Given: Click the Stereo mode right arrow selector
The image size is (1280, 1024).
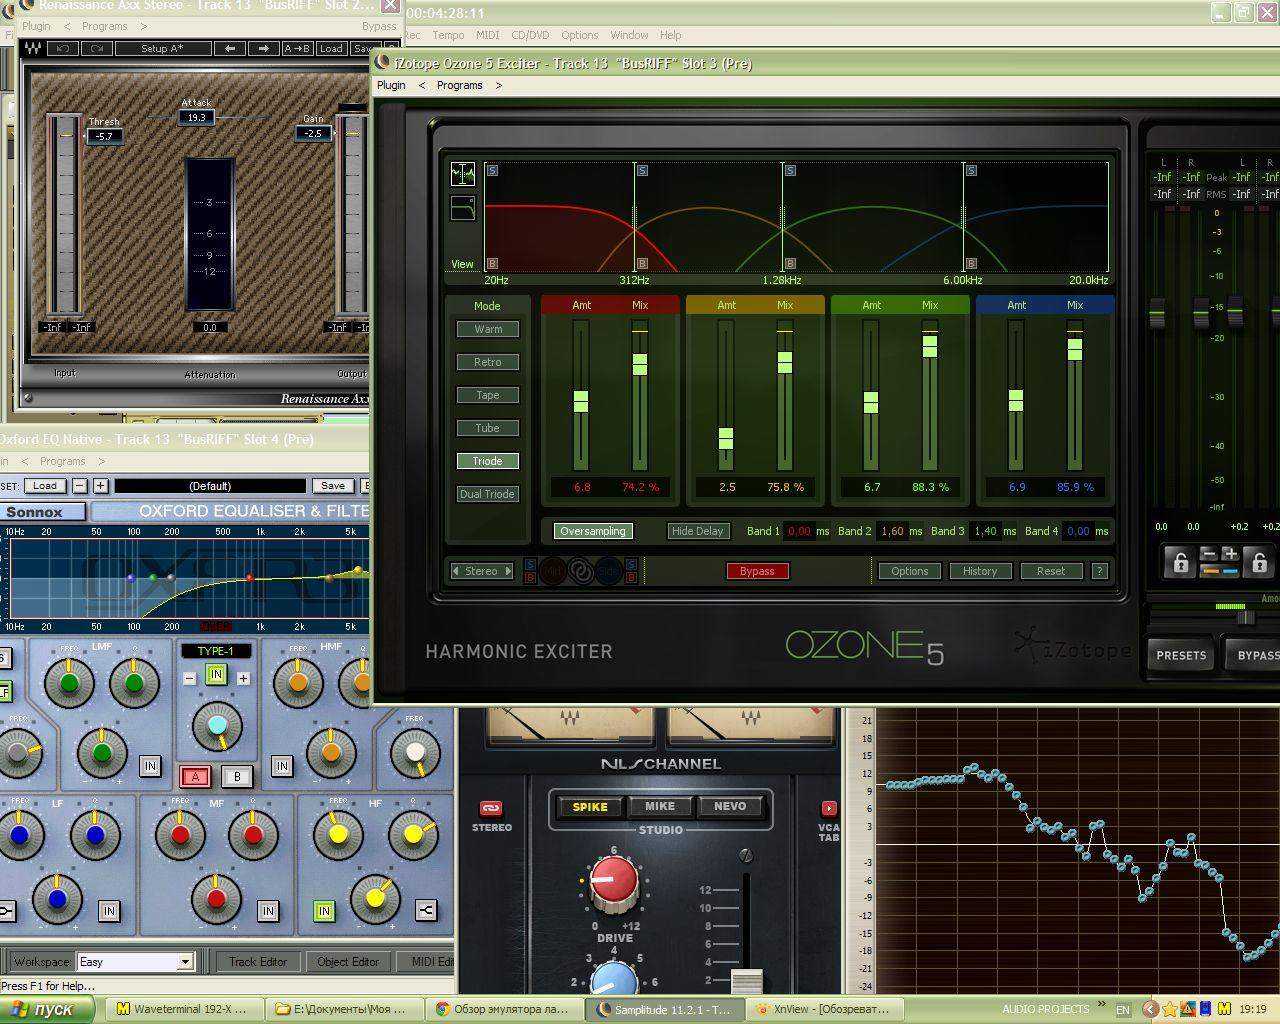Looking at the screenshot, I should coord(508,571).
